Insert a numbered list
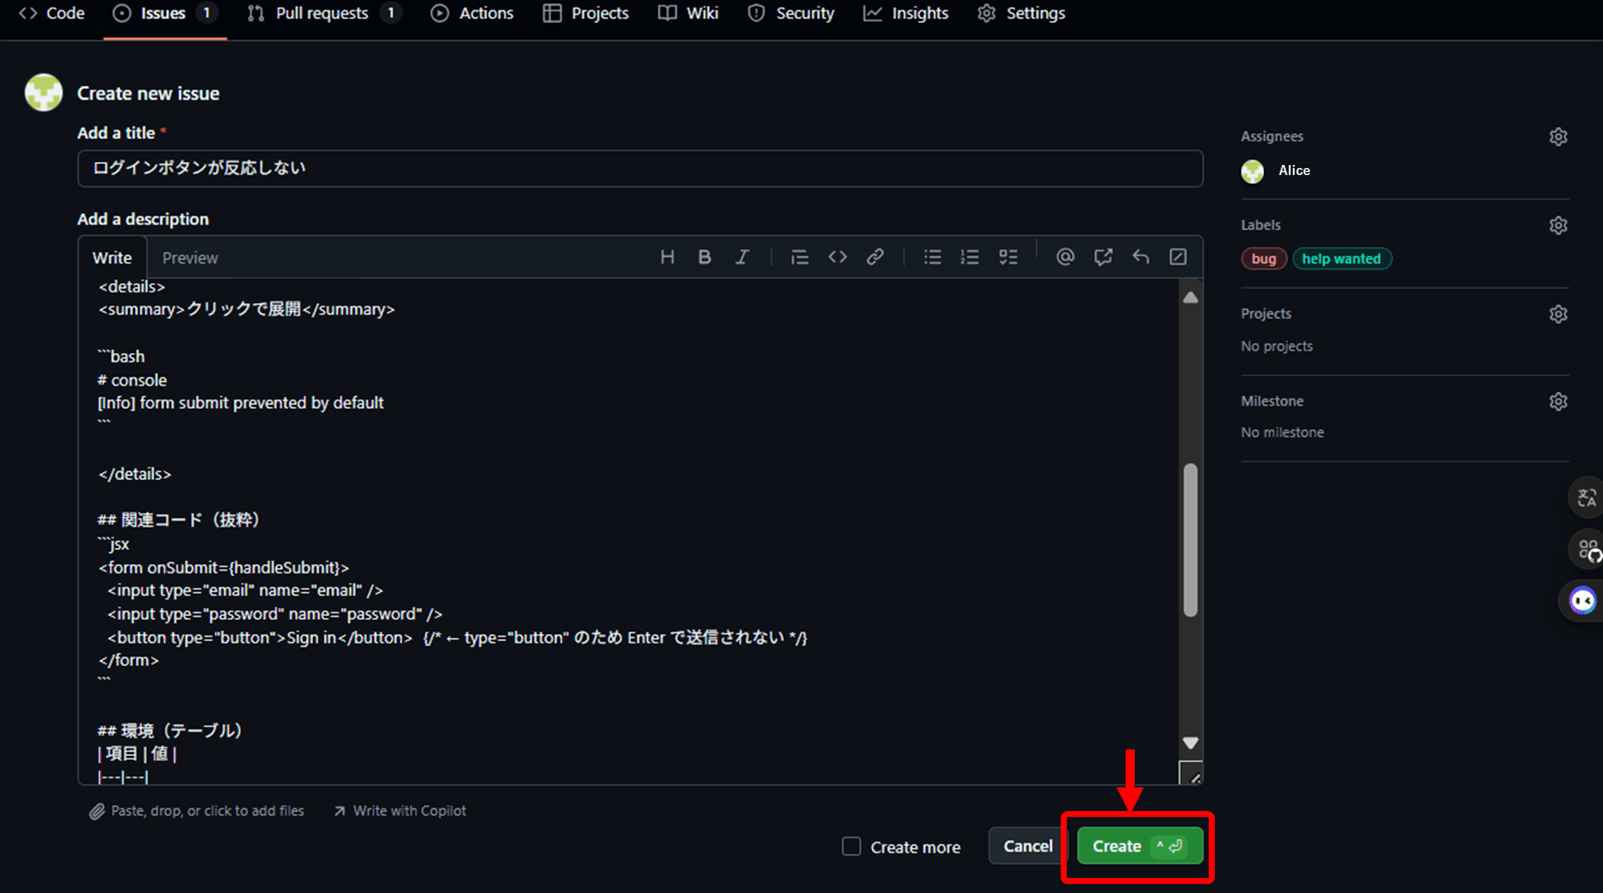Screen dimensions: 1603x893 [969, 257]
